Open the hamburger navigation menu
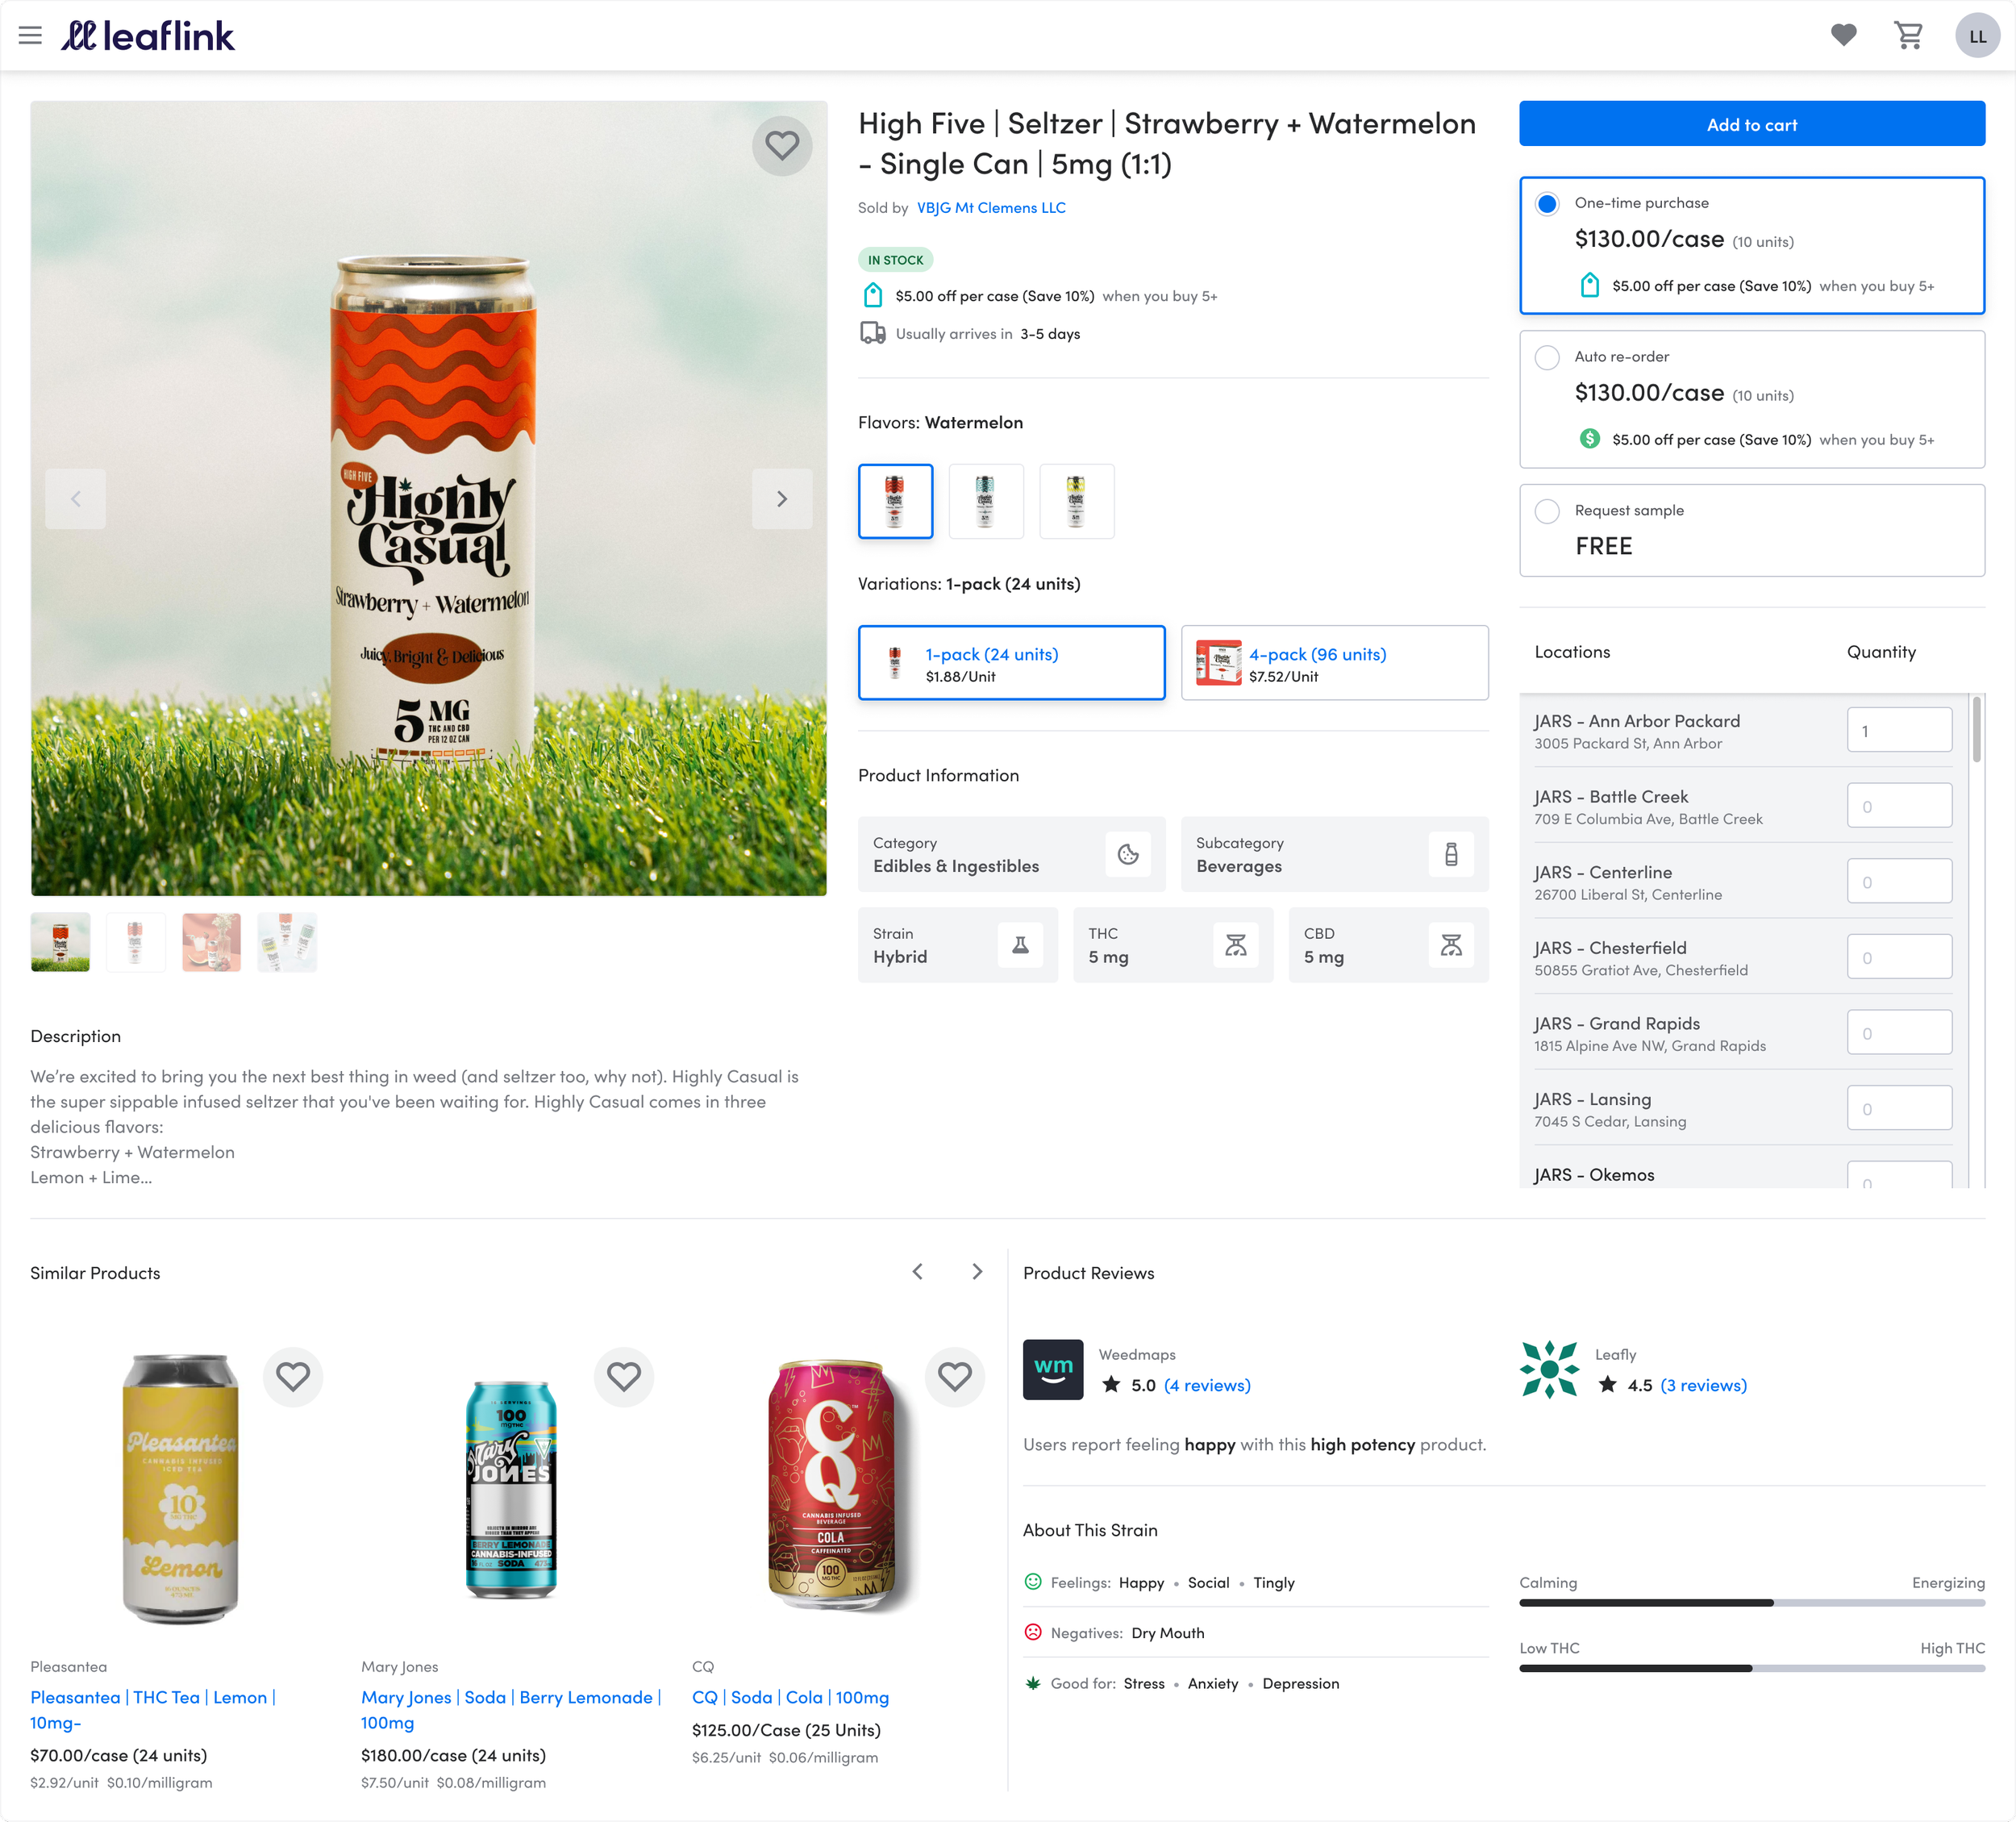Screen dimensions: 2016x1822 pos(30,36)
